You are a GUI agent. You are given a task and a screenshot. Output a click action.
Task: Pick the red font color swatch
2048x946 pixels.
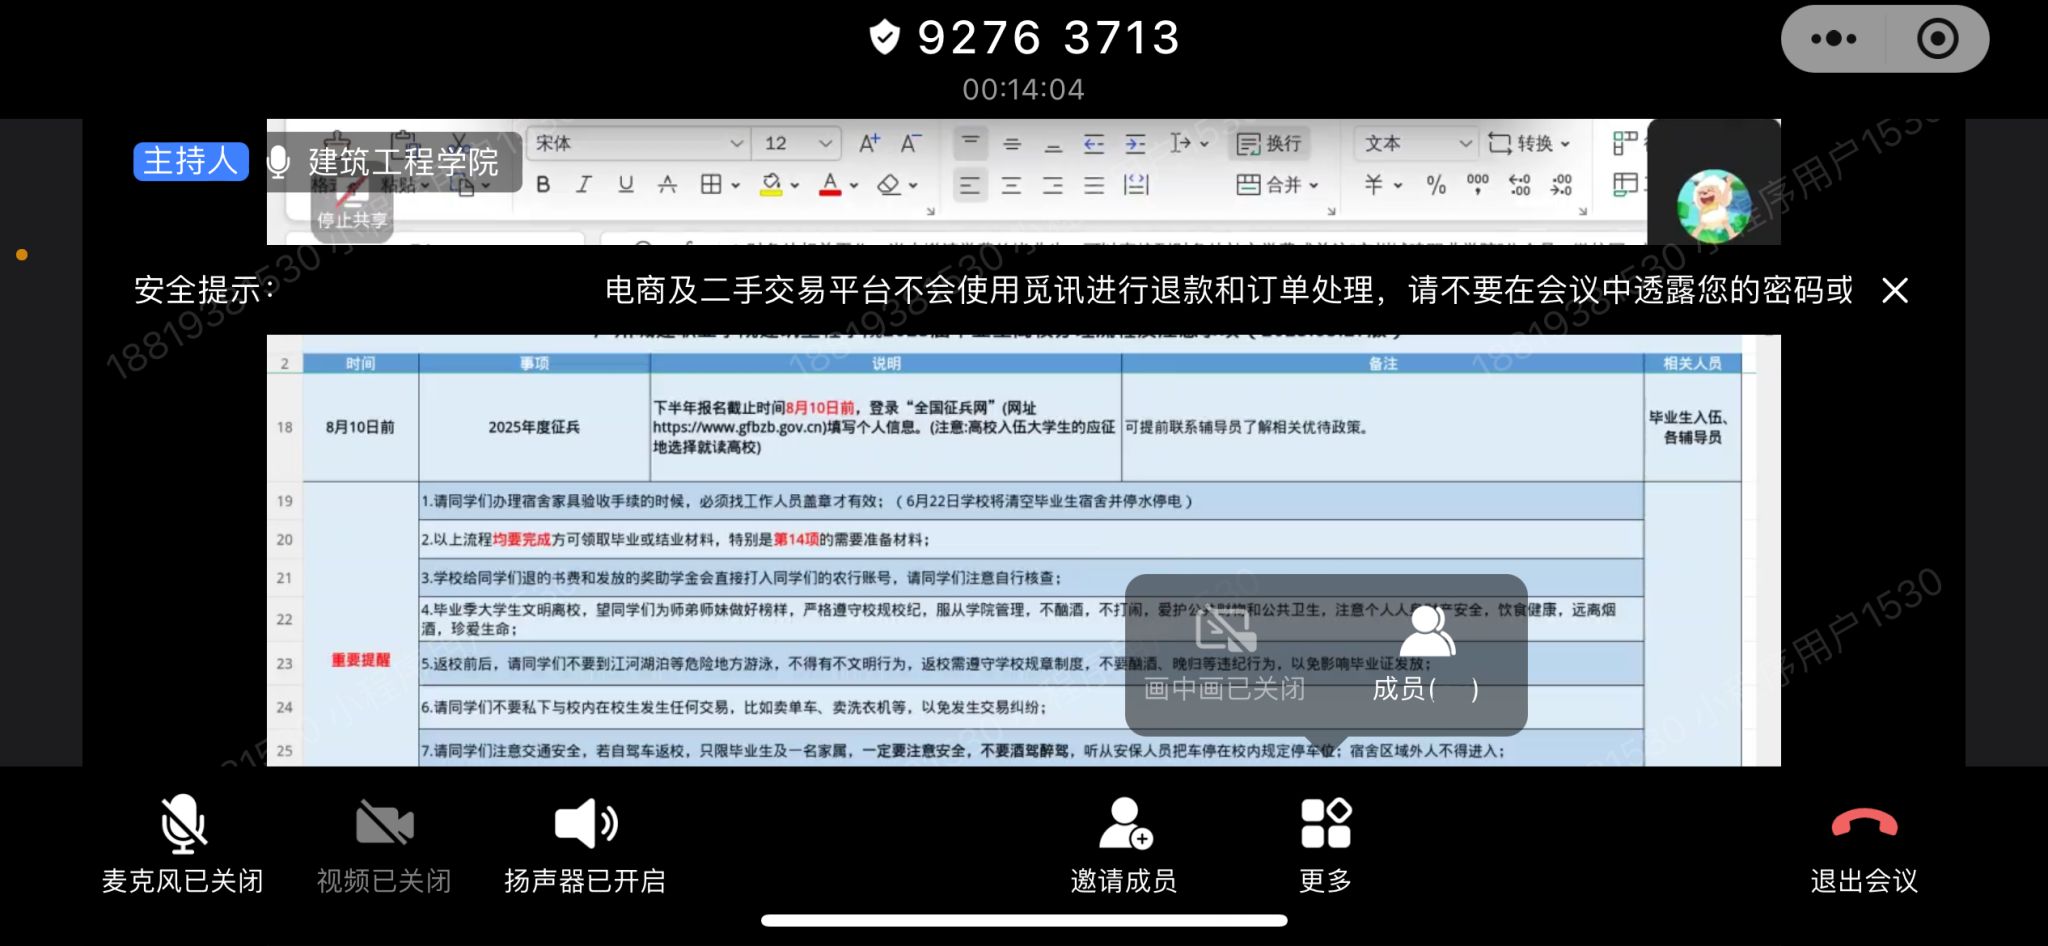point(830,185)
